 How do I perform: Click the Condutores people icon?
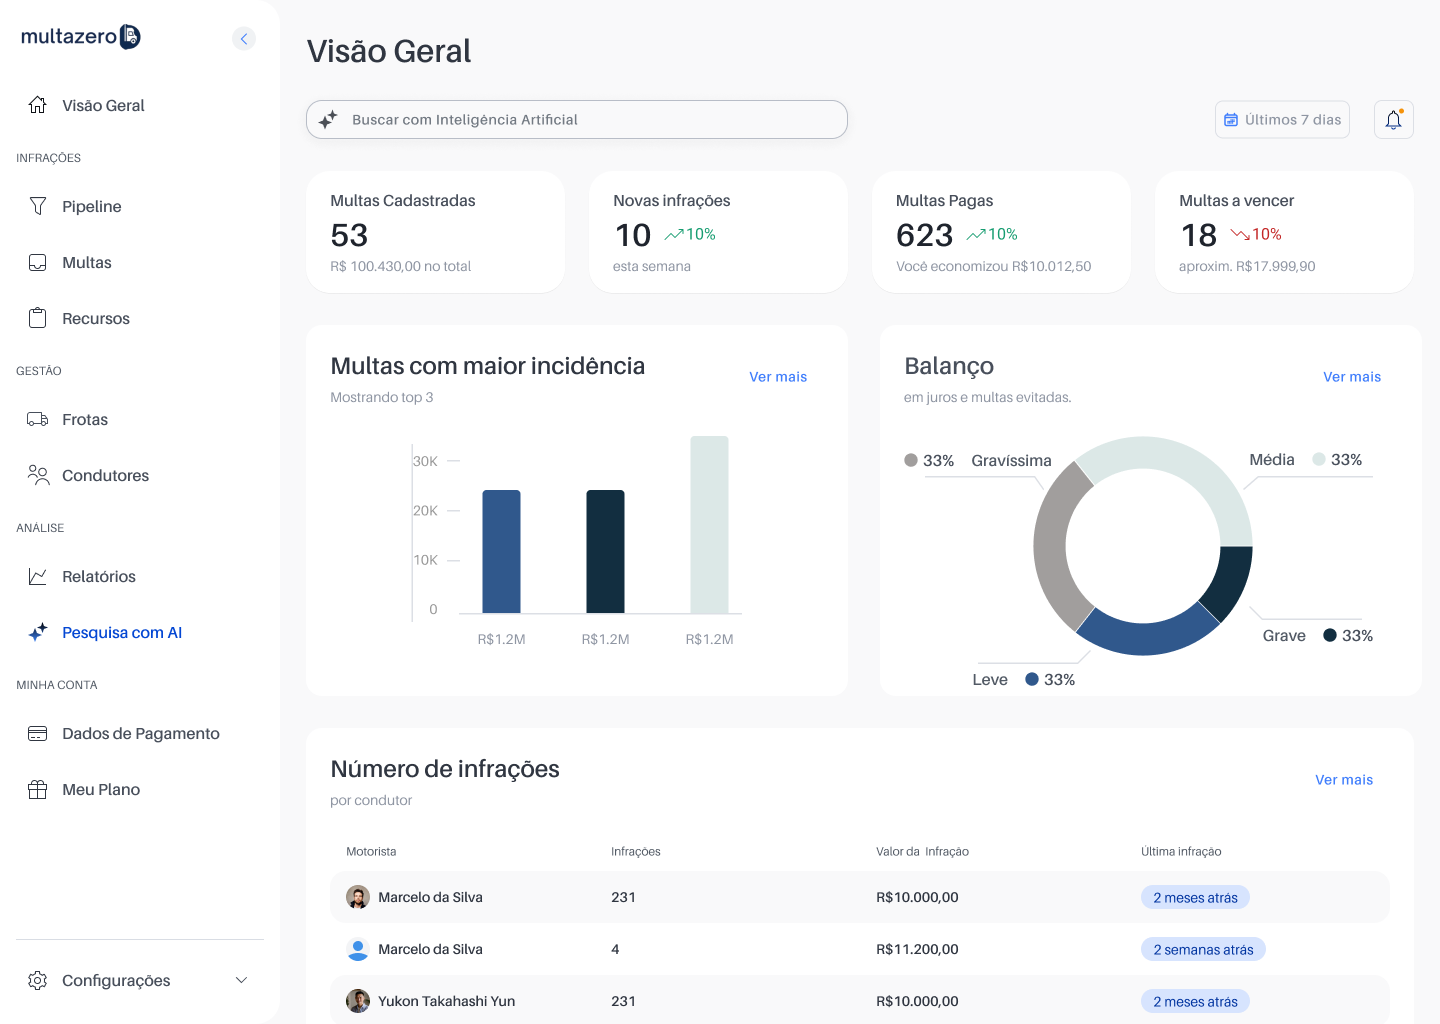[38, 475]
